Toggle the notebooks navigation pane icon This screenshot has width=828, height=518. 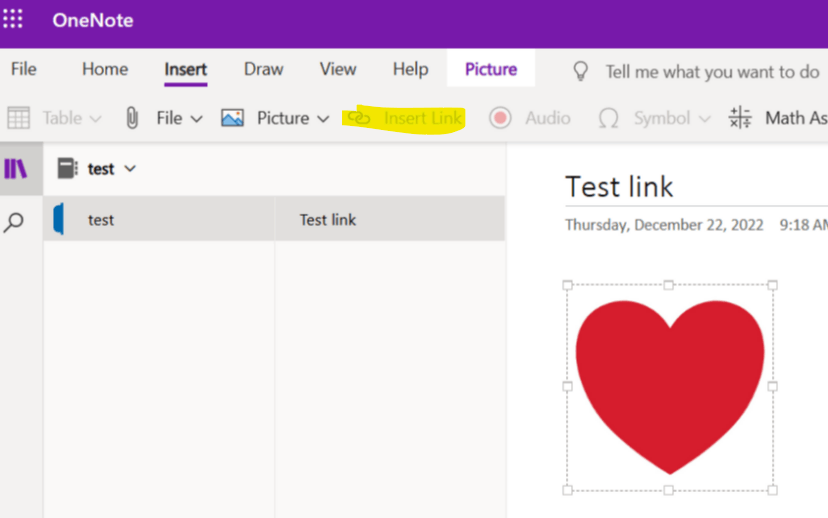click(x=15, y=169)
